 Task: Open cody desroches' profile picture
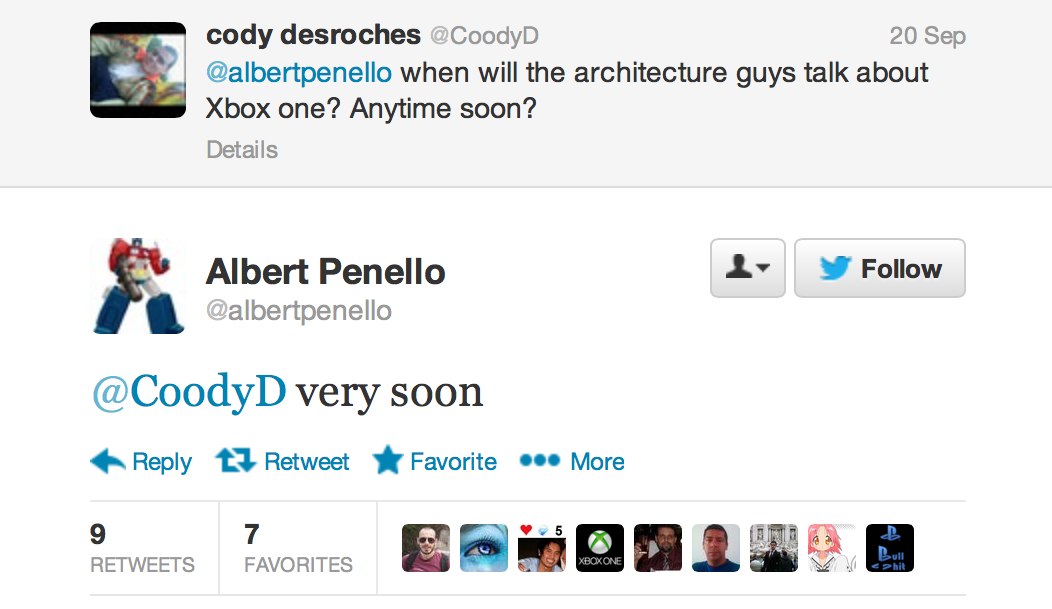138,70
